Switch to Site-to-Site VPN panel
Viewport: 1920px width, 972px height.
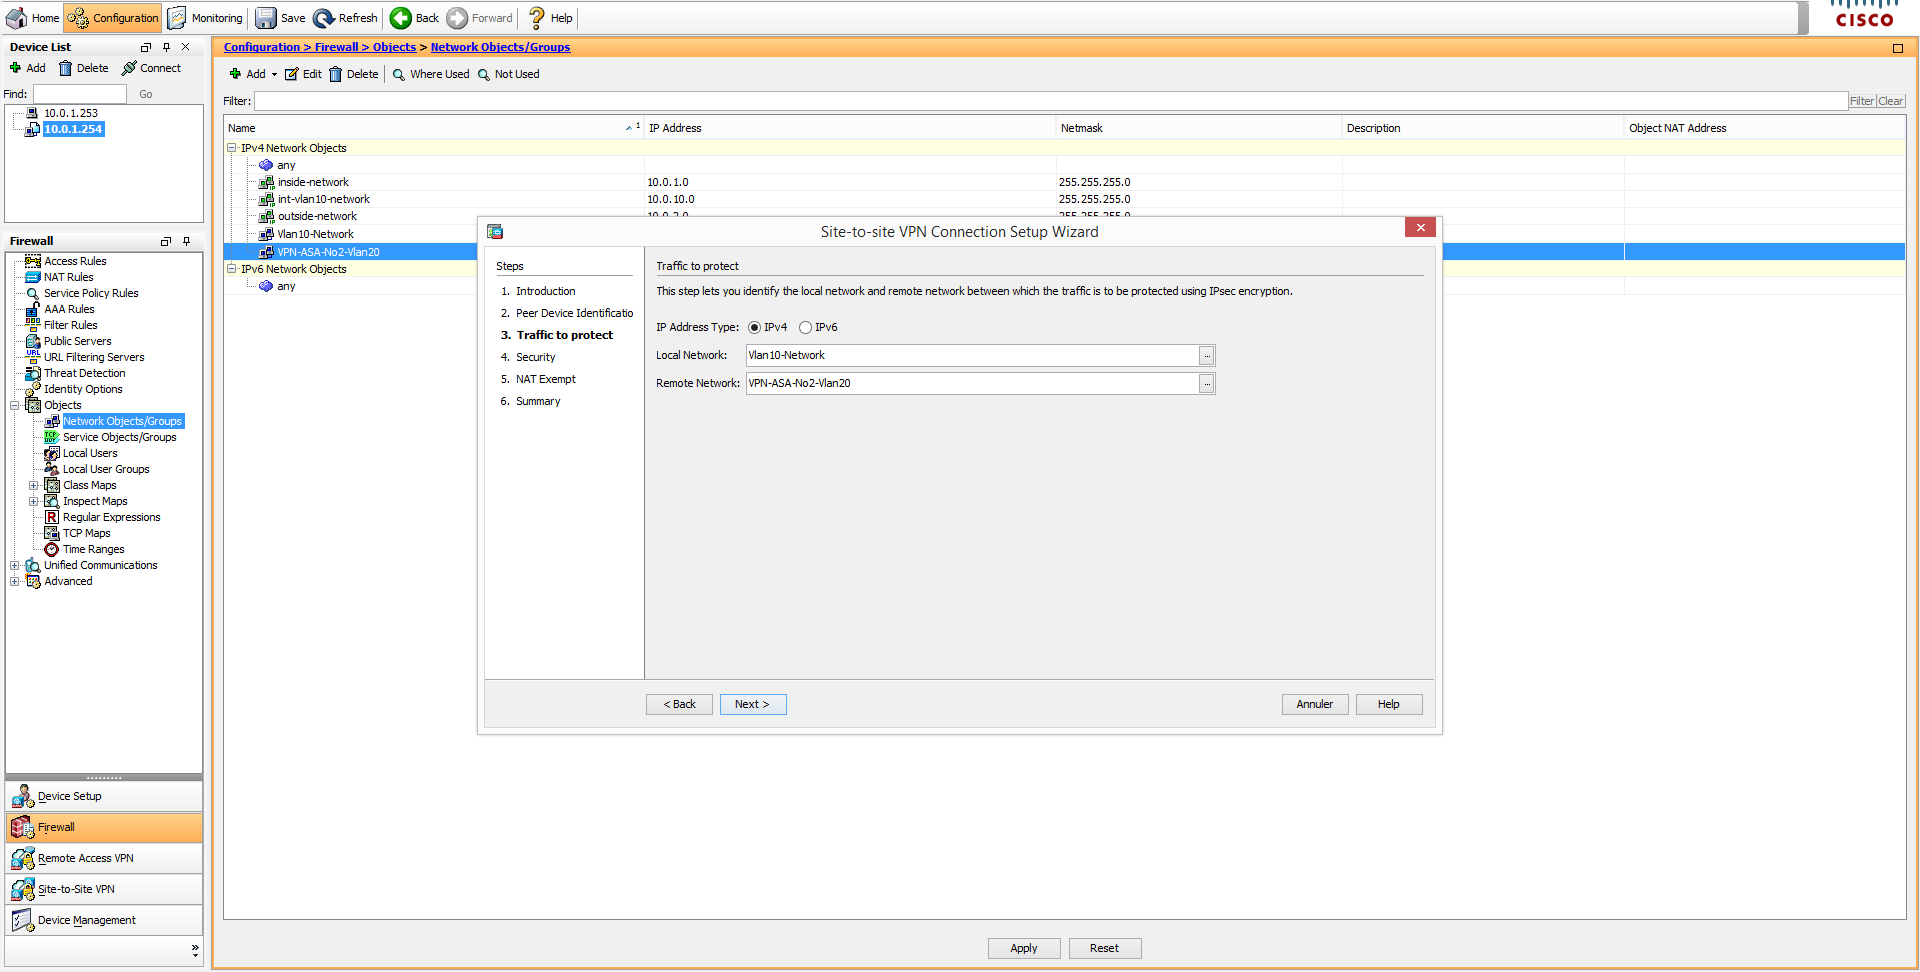point(104,890)
